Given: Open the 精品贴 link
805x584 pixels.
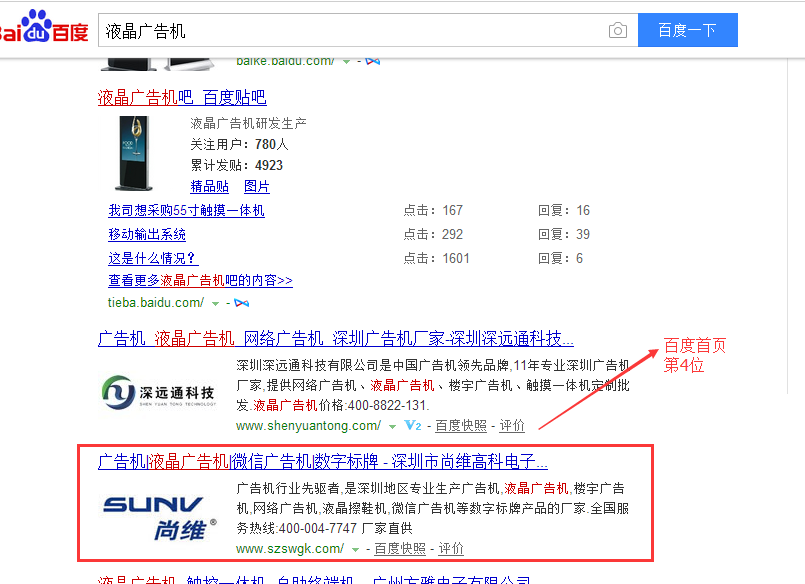Looking at the screenshot, I should click(210, 187).
